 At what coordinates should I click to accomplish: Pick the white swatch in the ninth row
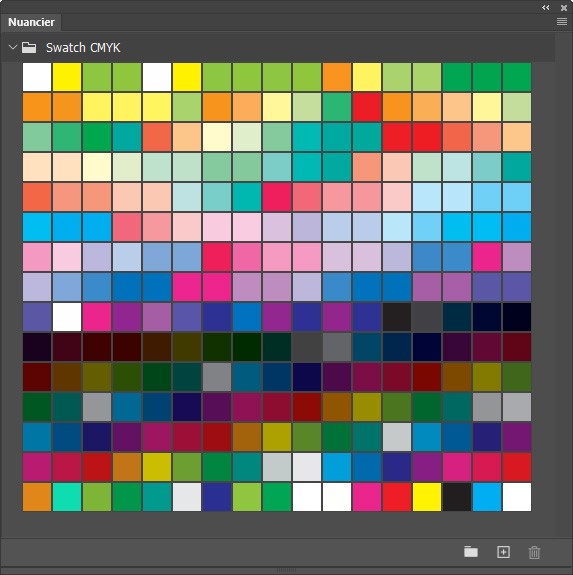[67, 317]
